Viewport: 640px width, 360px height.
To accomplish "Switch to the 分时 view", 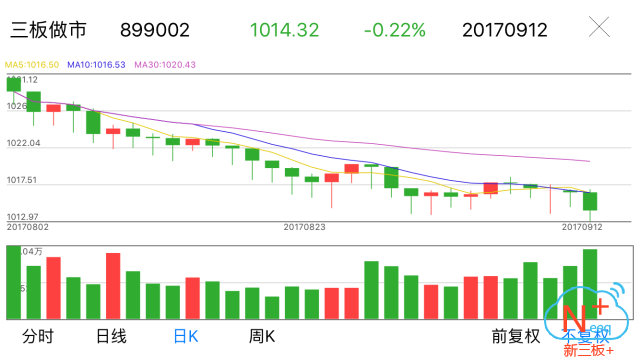I will (38, 337).
